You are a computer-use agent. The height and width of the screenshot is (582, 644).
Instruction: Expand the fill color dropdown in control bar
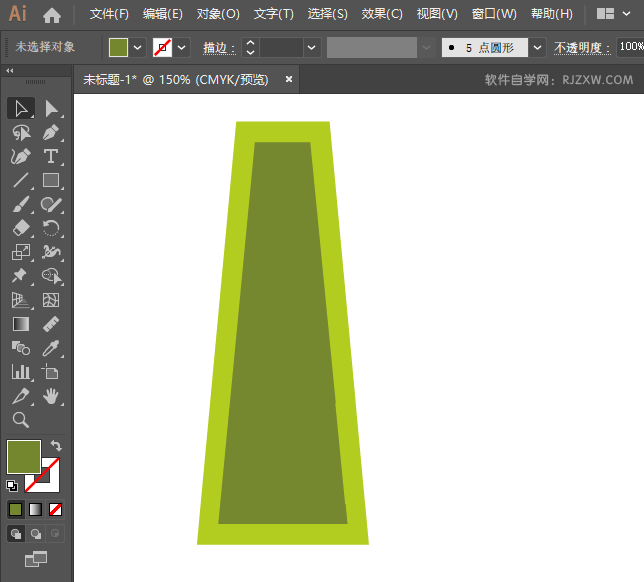pos(138,47)
